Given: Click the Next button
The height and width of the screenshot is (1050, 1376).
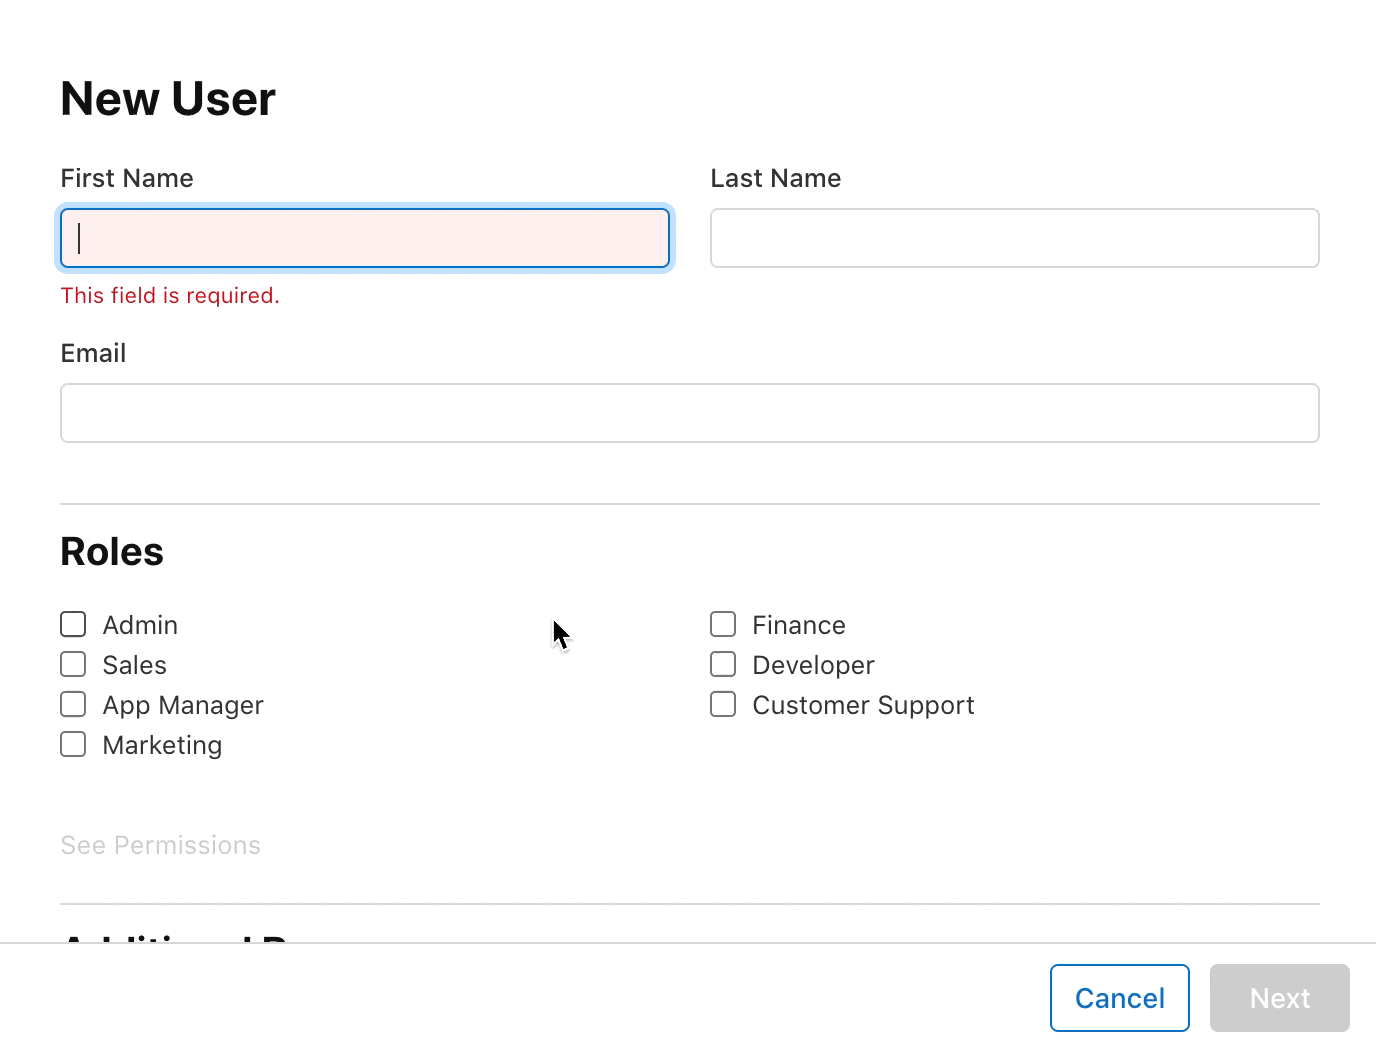Looking at the screenshot, I should (x=1280, y=998).
